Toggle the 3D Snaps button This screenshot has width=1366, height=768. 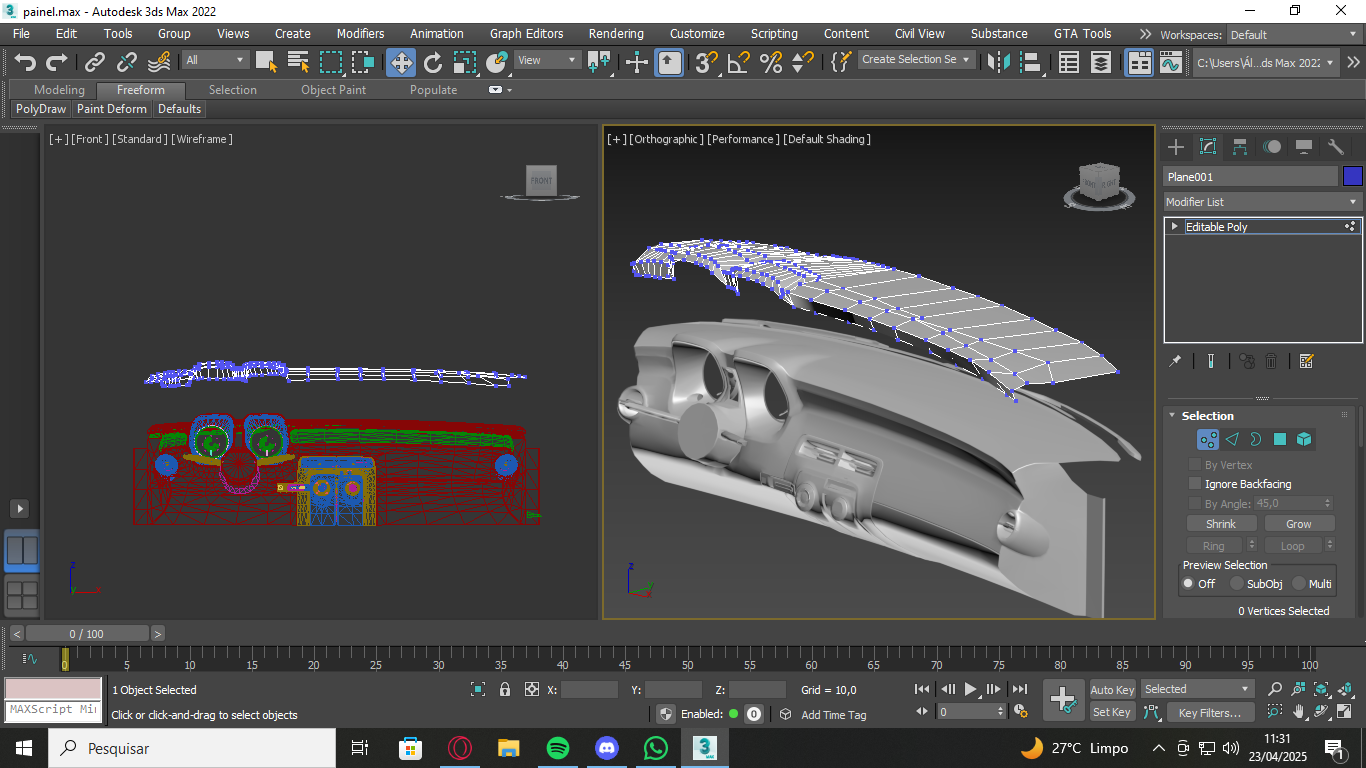coord(707,62)
